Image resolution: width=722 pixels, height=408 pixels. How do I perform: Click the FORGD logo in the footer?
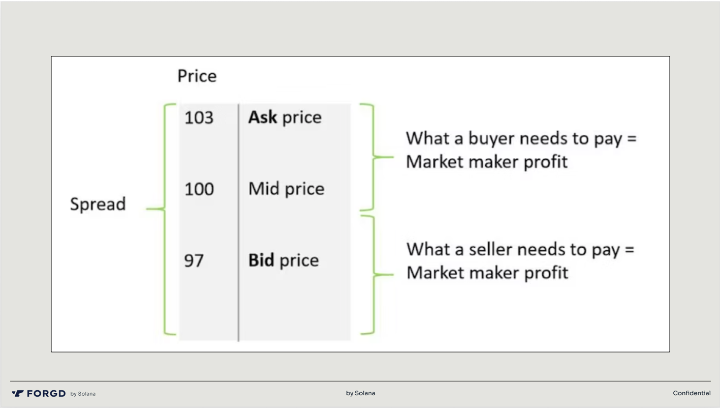pos(39,393)
